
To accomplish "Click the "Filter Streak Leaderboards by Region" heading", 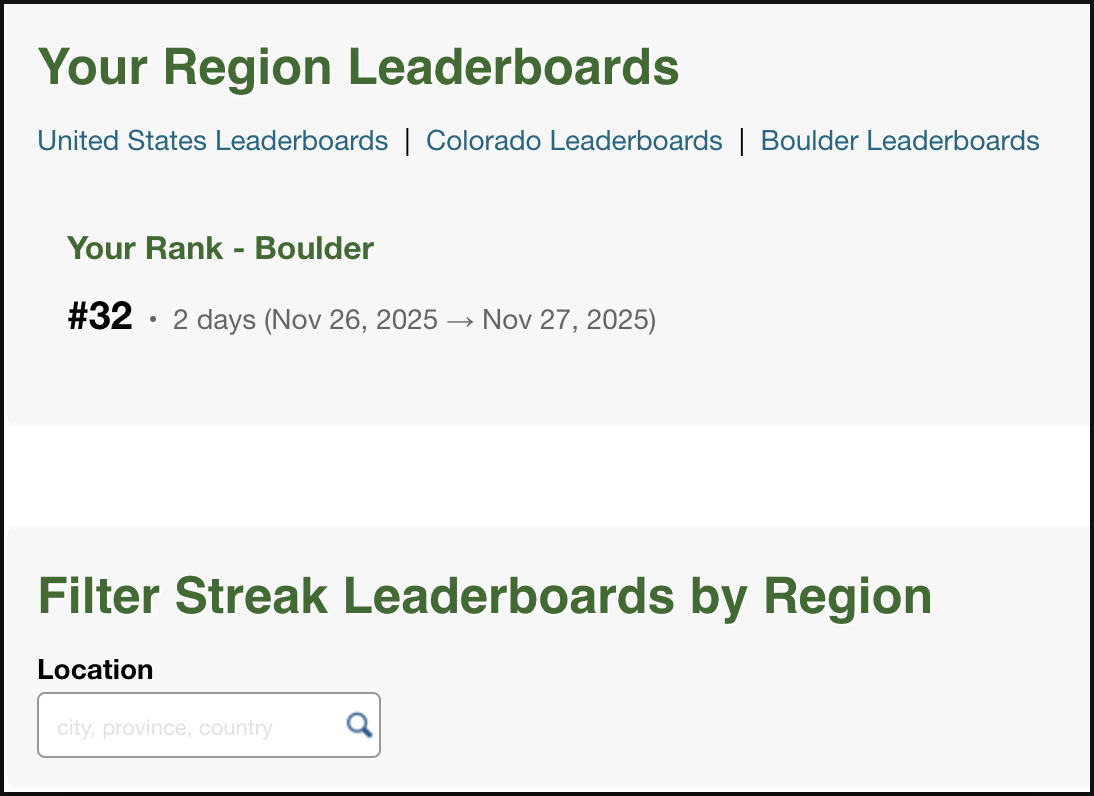I will click(484, 597).
